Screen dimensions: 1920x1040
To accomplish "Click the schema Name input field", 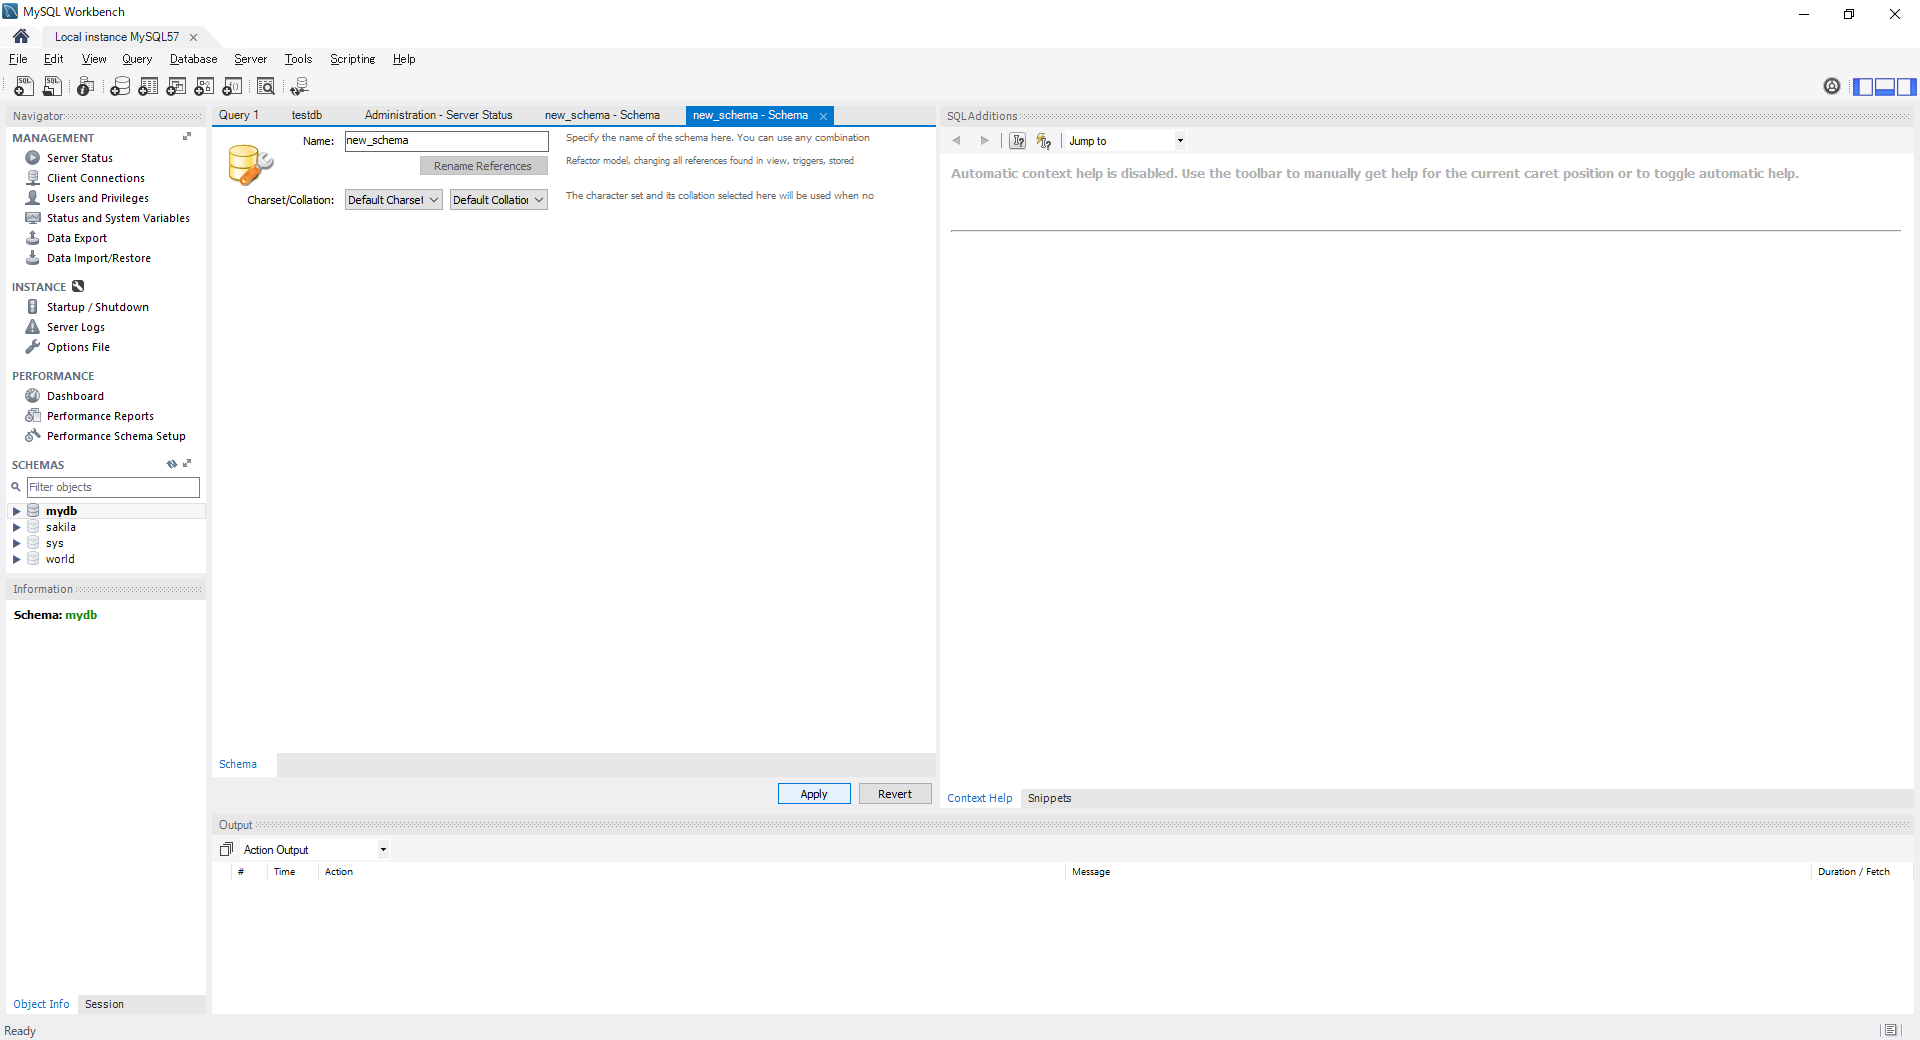I will [x=446, y=141].
